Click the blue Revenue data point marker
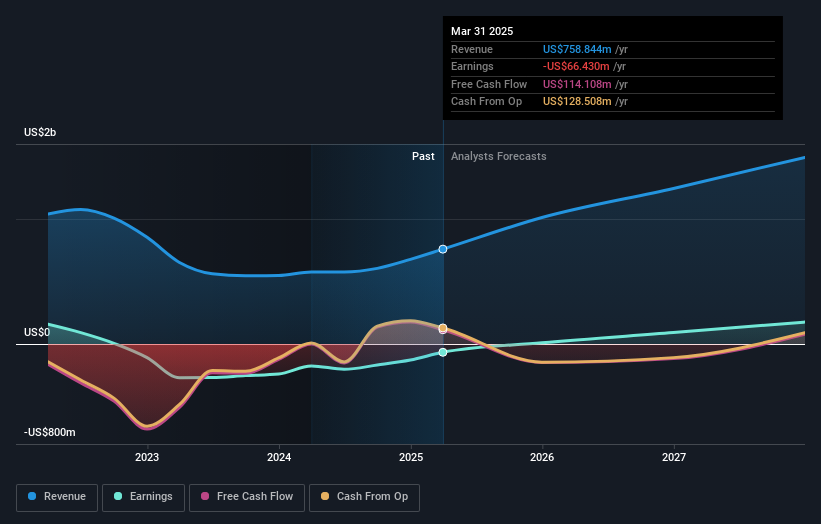 [443, 249]
